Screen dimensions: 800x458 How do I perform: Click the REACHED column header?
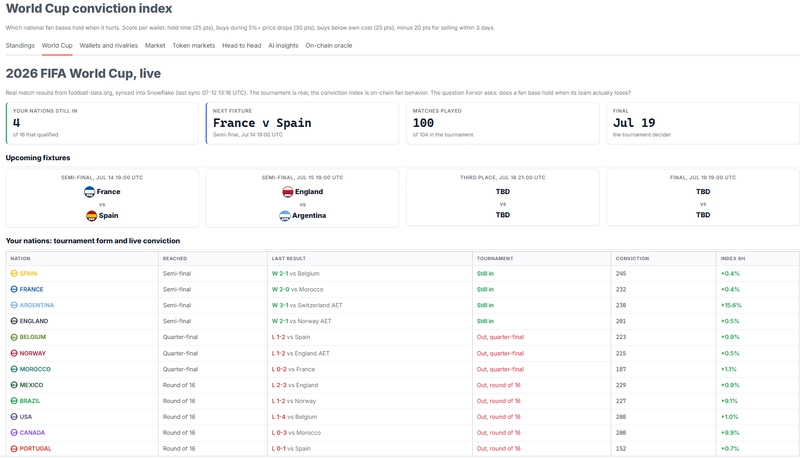pos(175,259)
